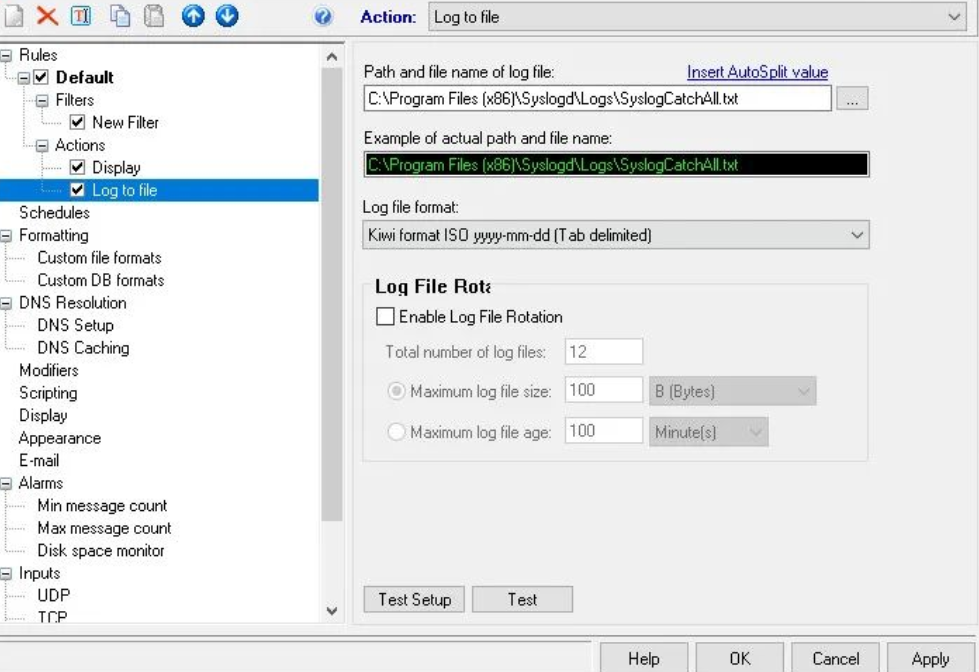Open DNS Setup settings
This screenshot has height=672, width=979.
click(76, 325)
